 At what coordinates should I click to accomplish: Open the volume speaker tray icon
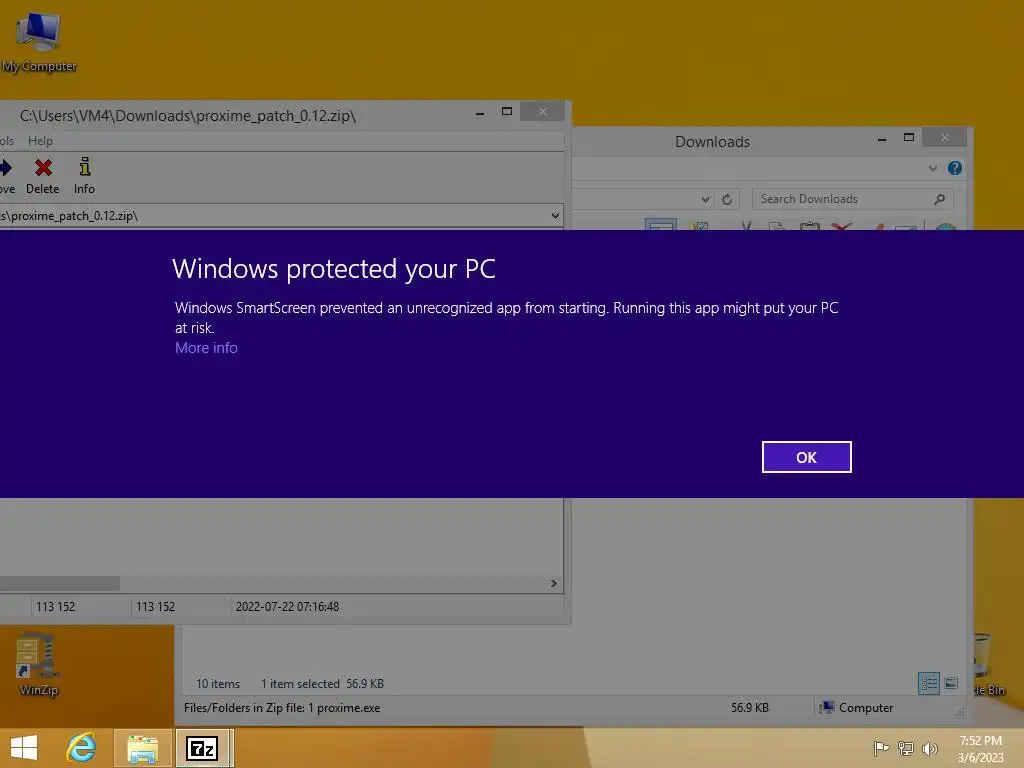(x=929, y=748)
